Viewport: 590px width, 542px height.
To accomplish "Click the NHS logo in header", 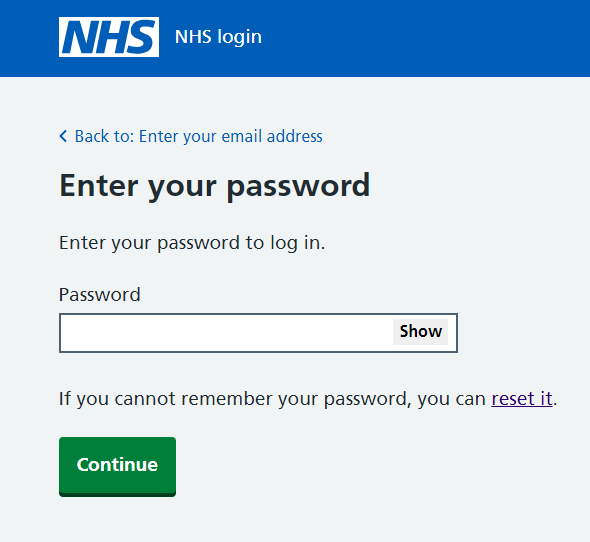I will click(x=109, y=37).
